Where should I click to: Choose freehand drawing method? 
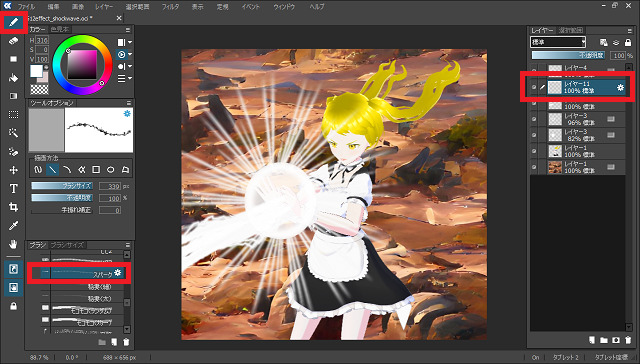[x=38, y=169]
